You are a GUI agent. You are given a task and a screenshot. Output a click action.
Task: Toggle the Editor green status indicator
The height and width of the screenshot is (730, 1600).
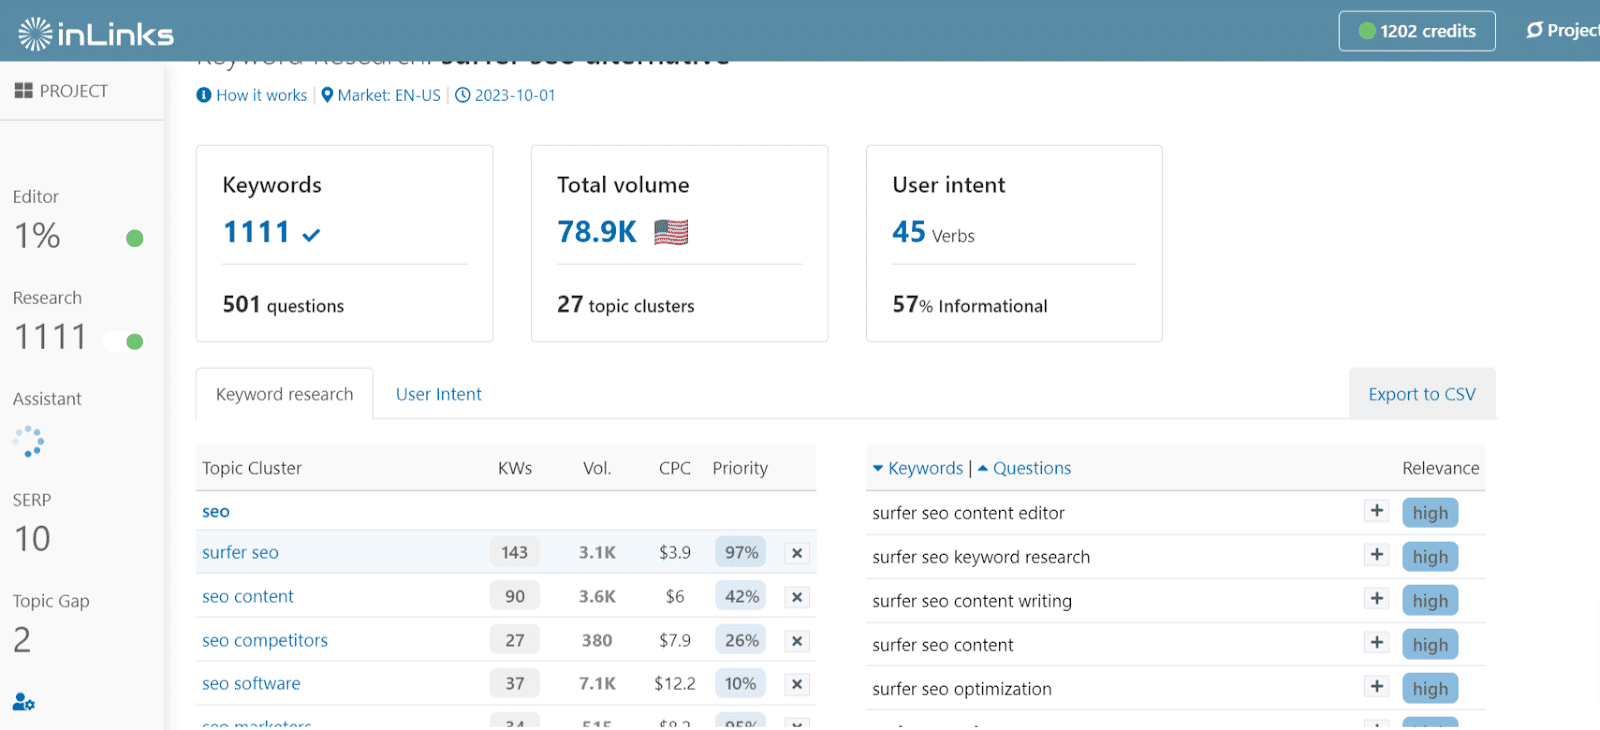coord(135,238)
